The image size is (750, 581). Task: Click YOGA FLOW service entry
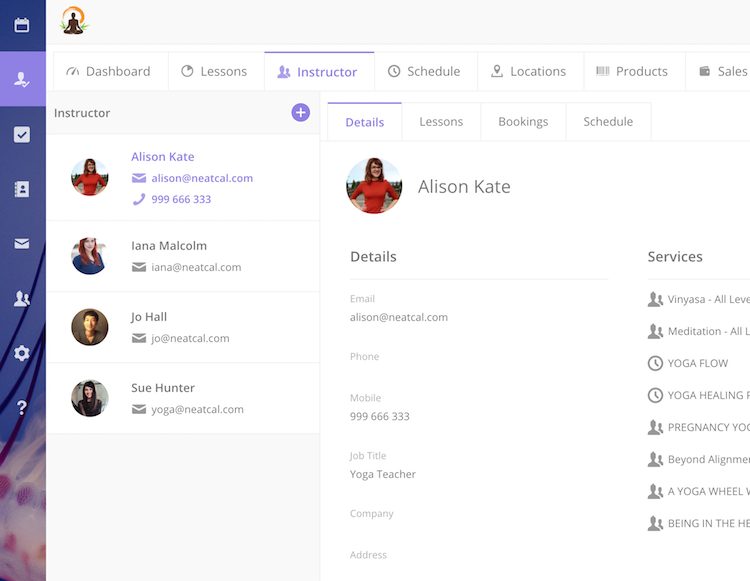click(x=688, y=363)
